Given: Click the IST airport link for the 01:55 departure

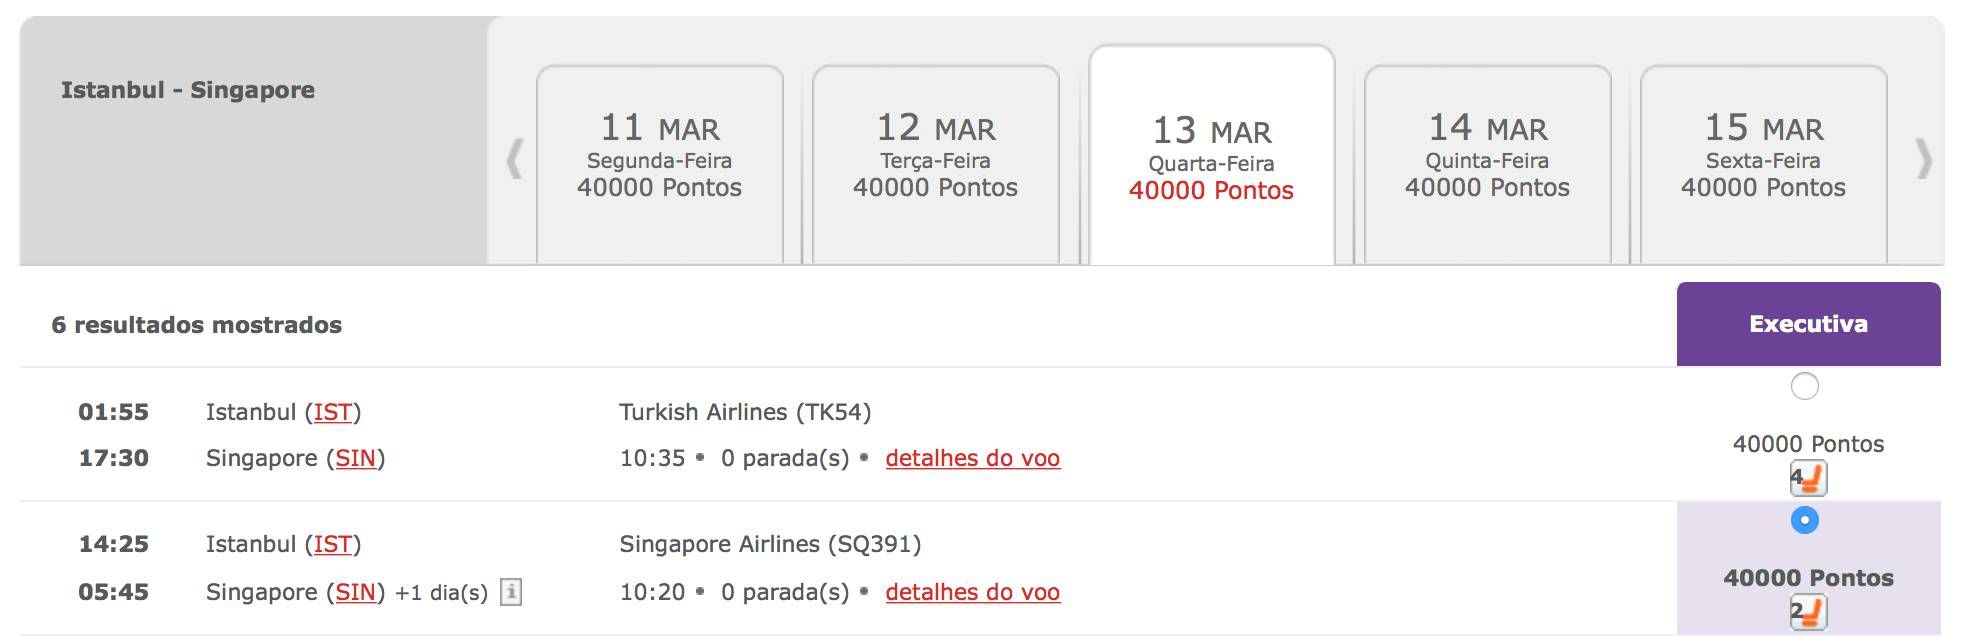Looking at the screenshot, I should (x=333, y=412).
